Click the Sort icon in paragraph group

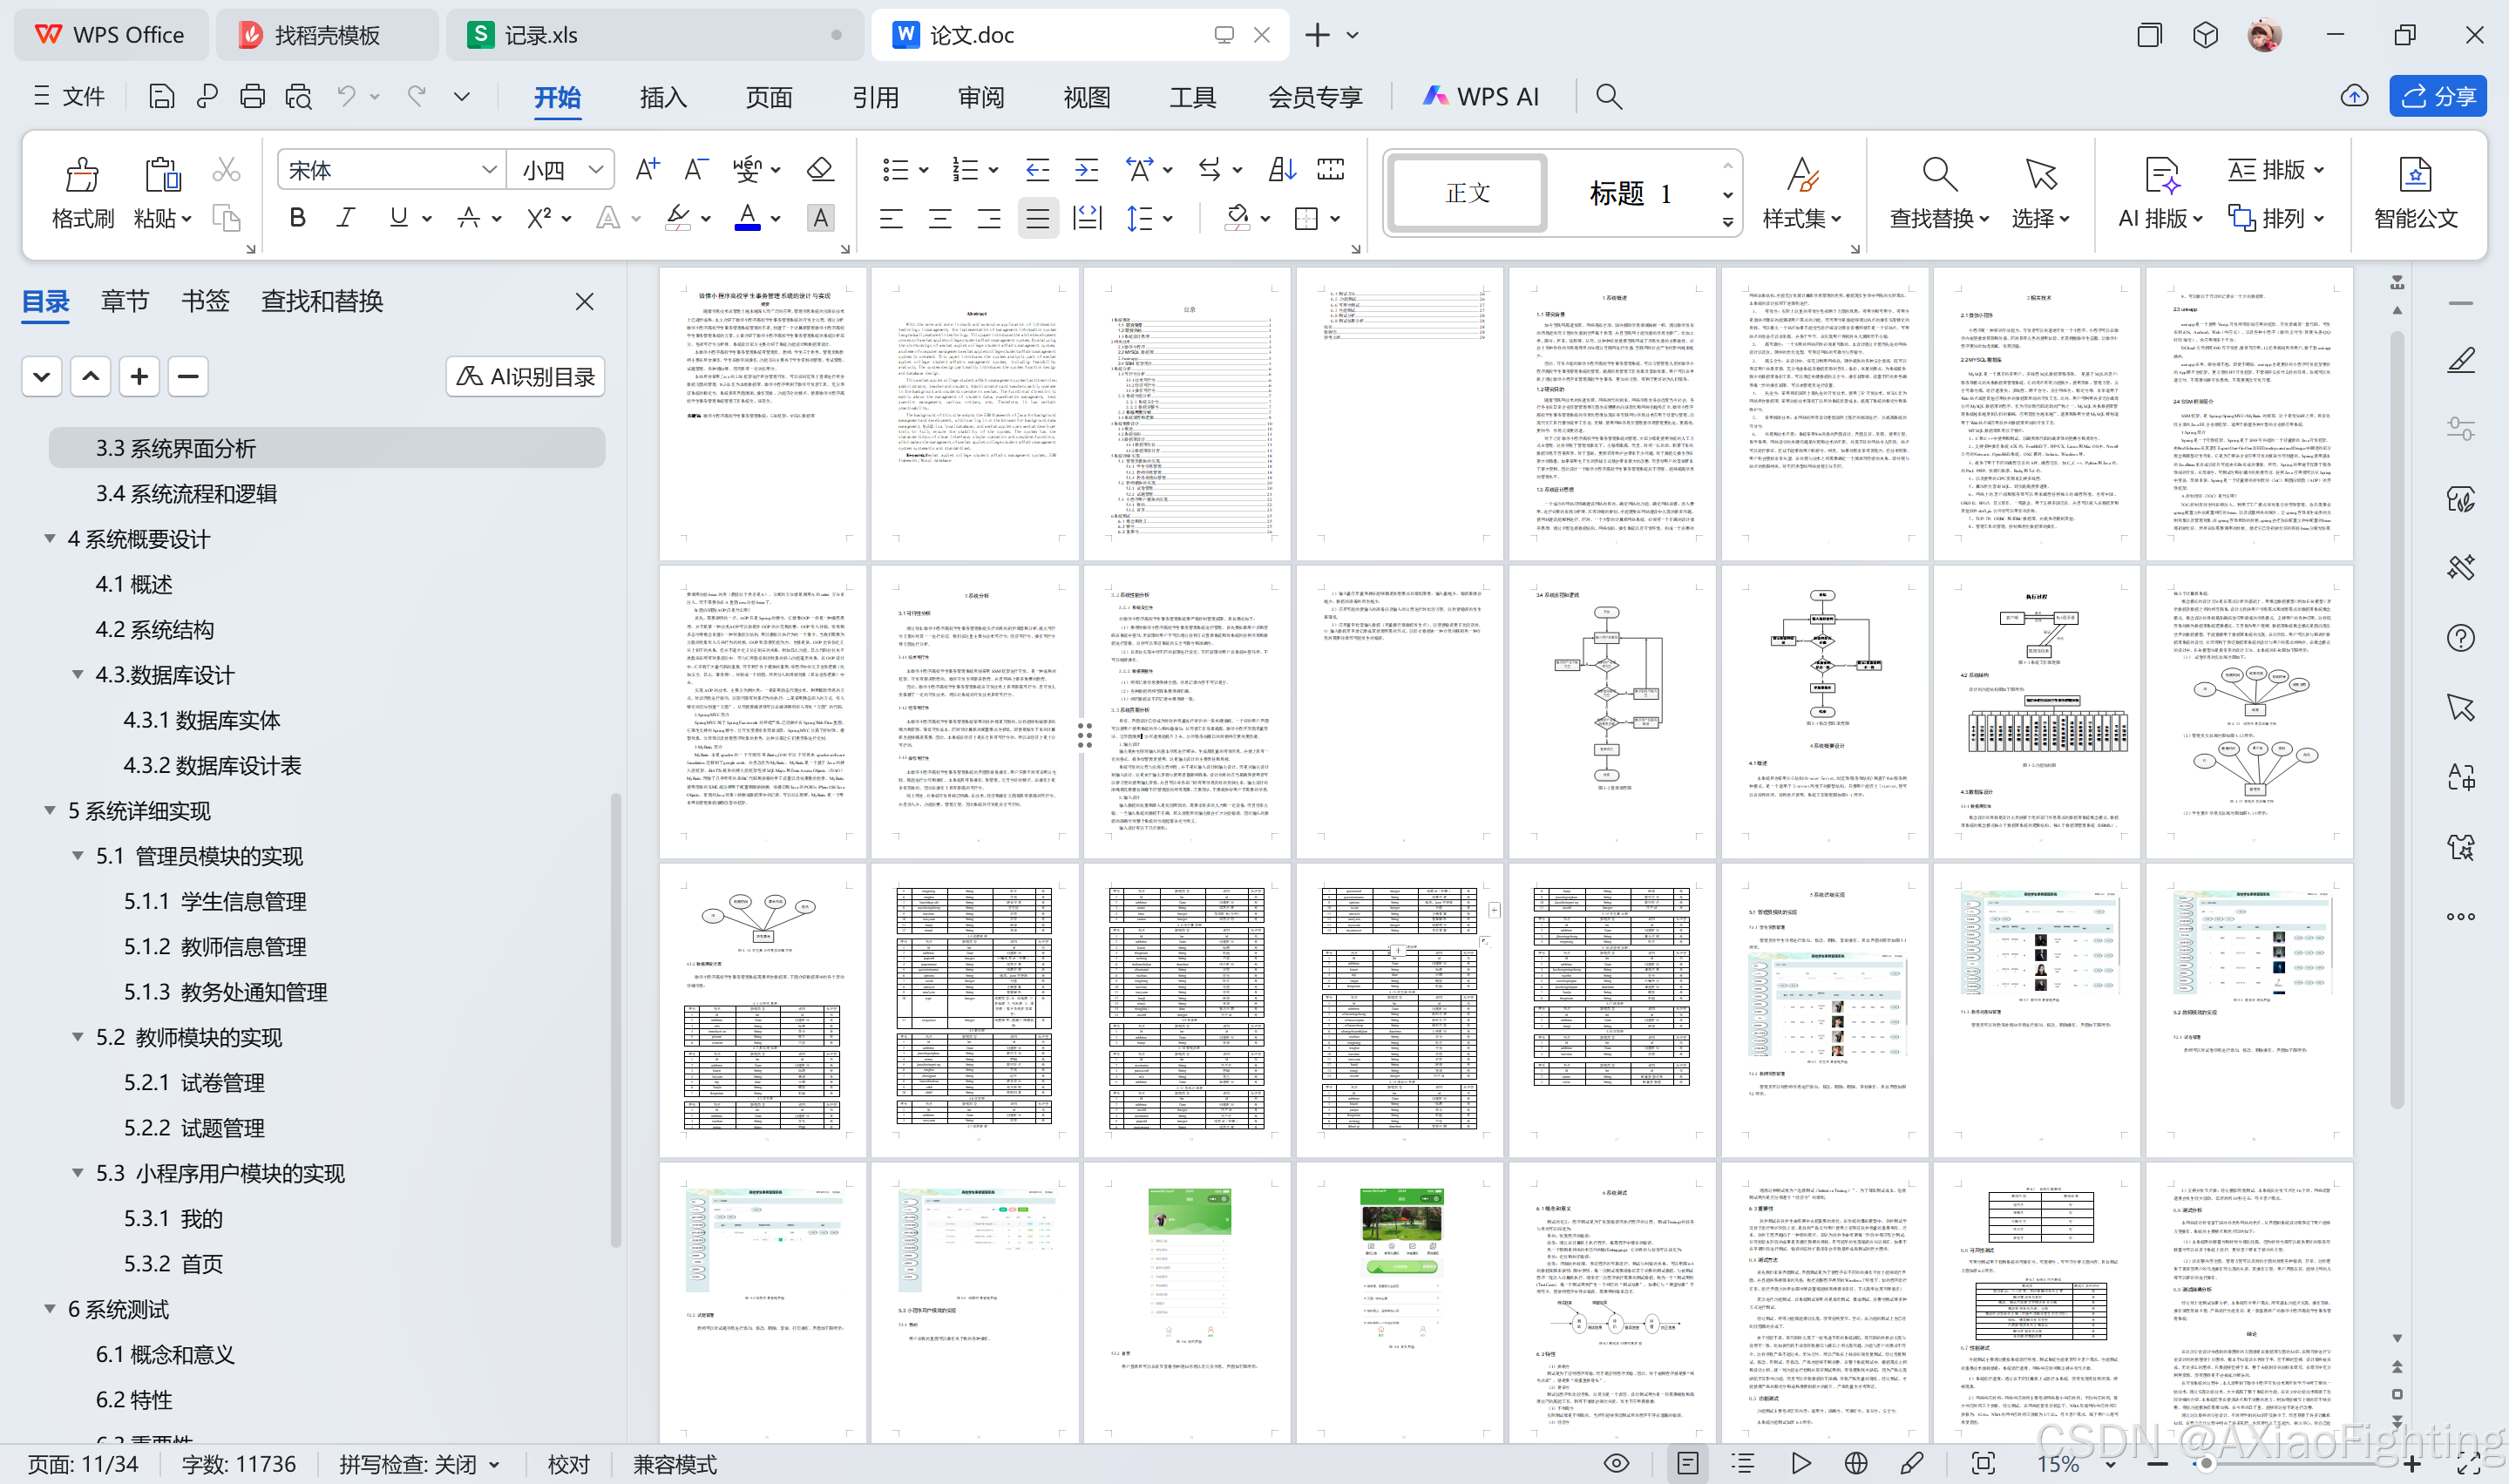1282,169
